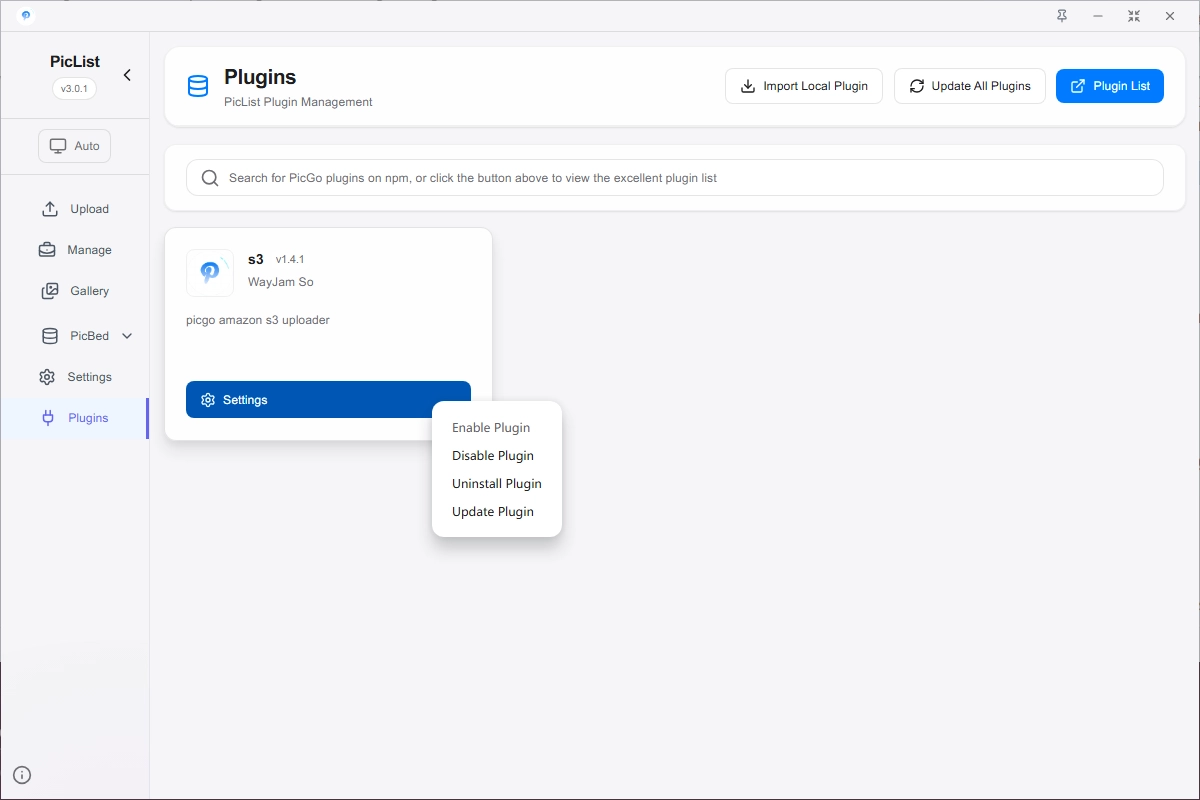
Task: Click the PicList logo in the title bar
Action: pos(25,16)
